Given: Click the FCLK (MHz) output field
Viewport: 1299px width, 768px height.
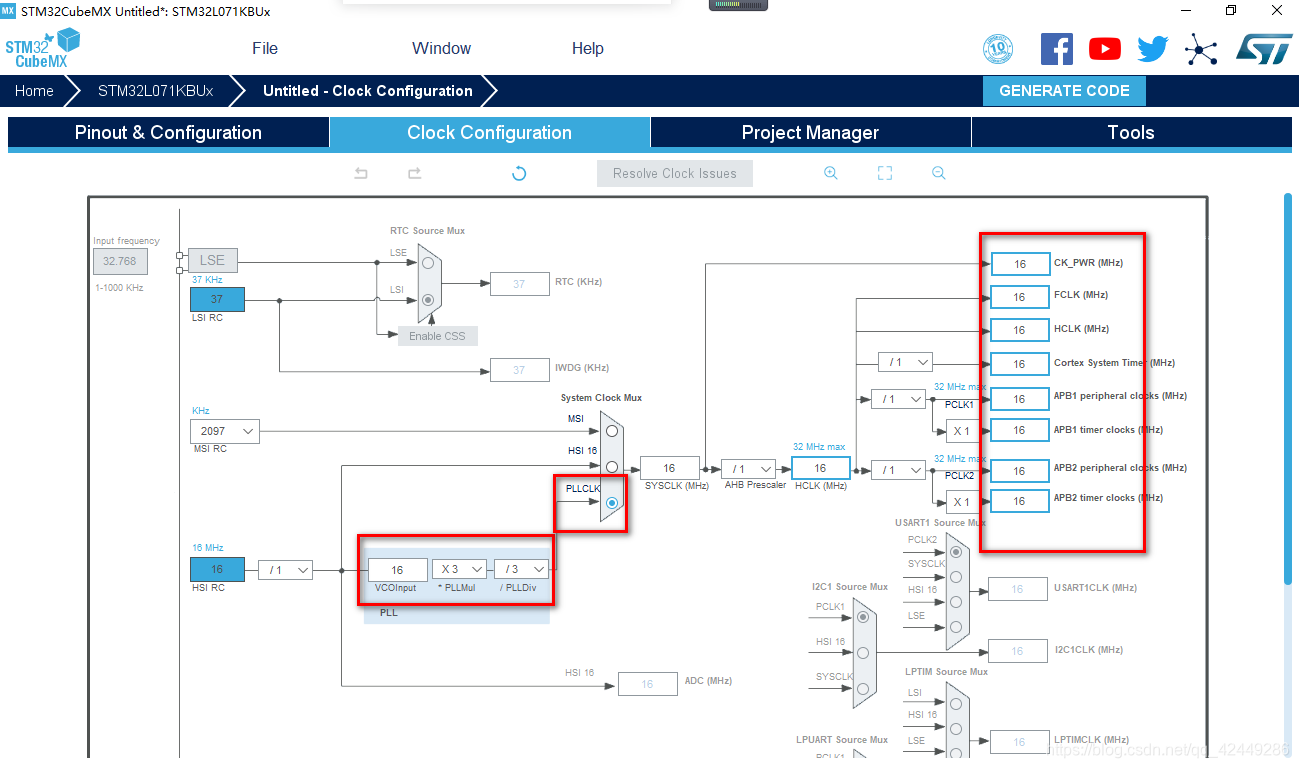Looking at the screenshot, I should point(1020,297).
